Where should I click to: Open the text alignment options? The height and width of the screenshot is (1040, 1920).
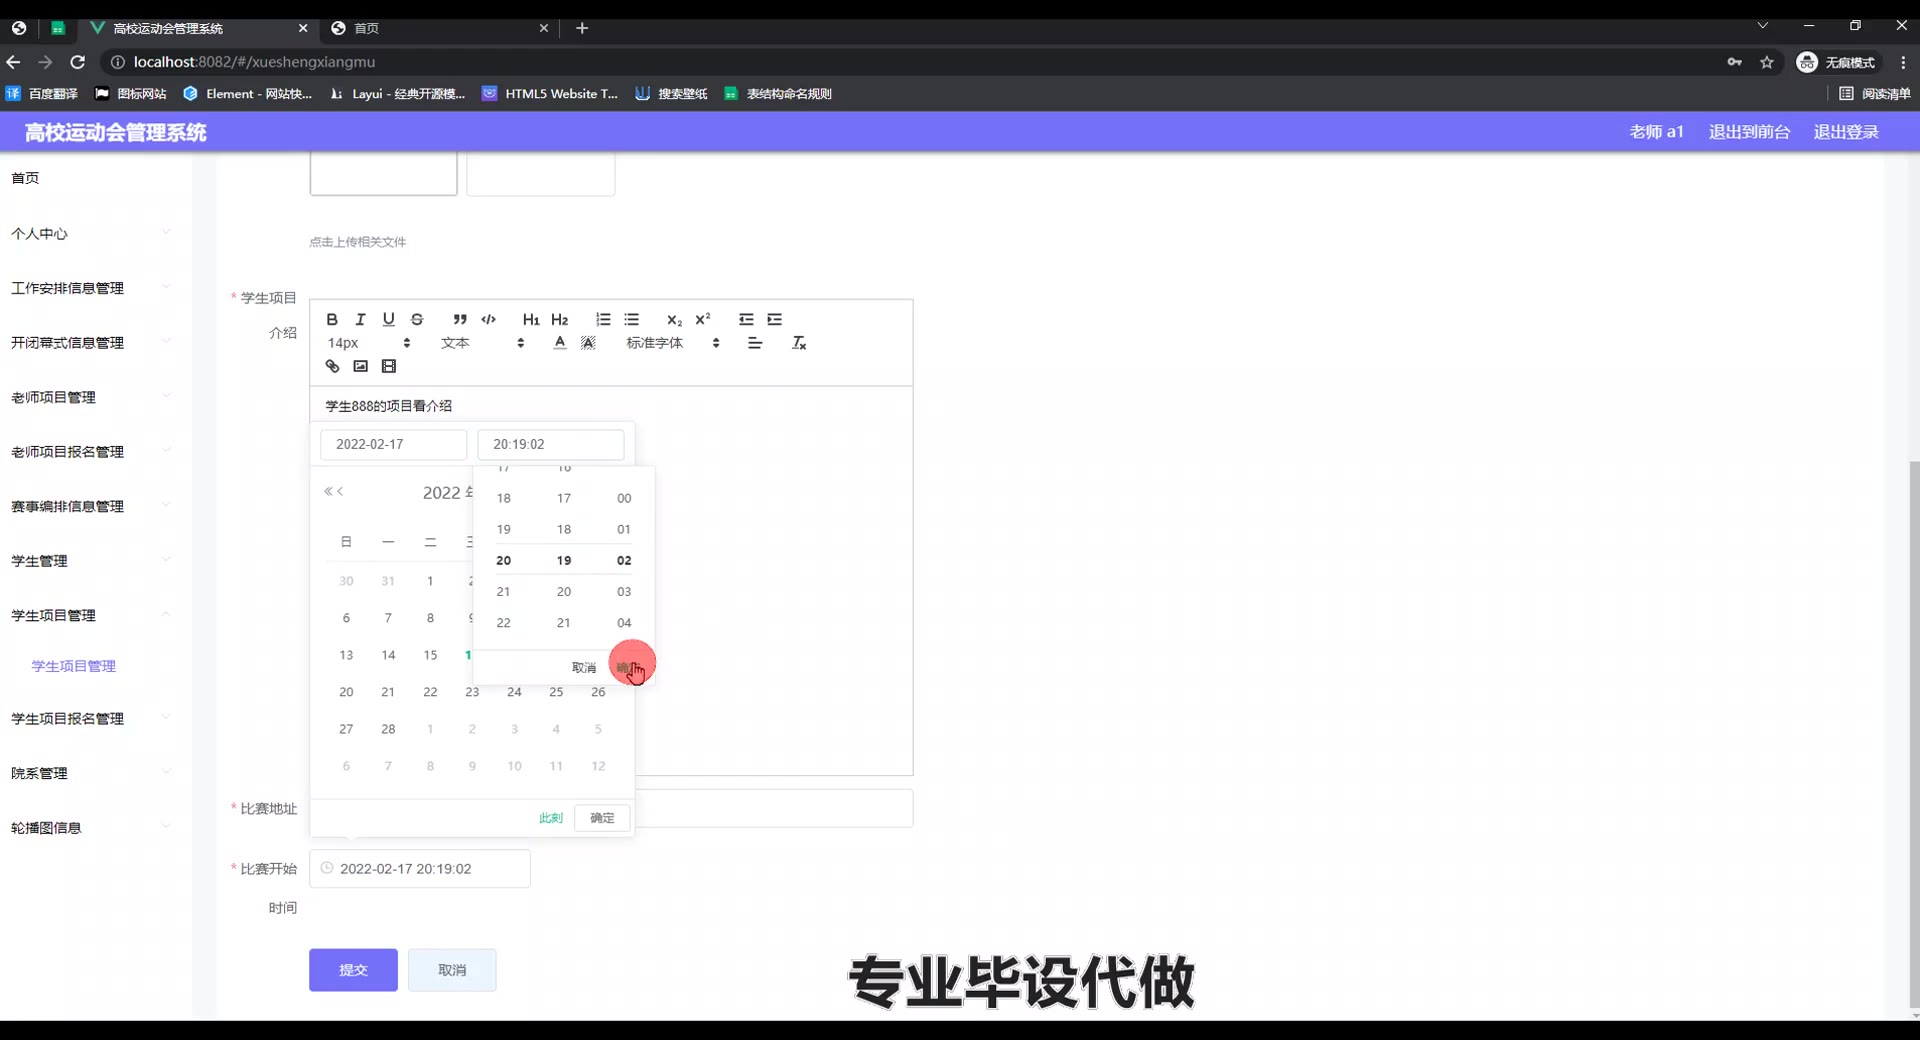(755, 343)
